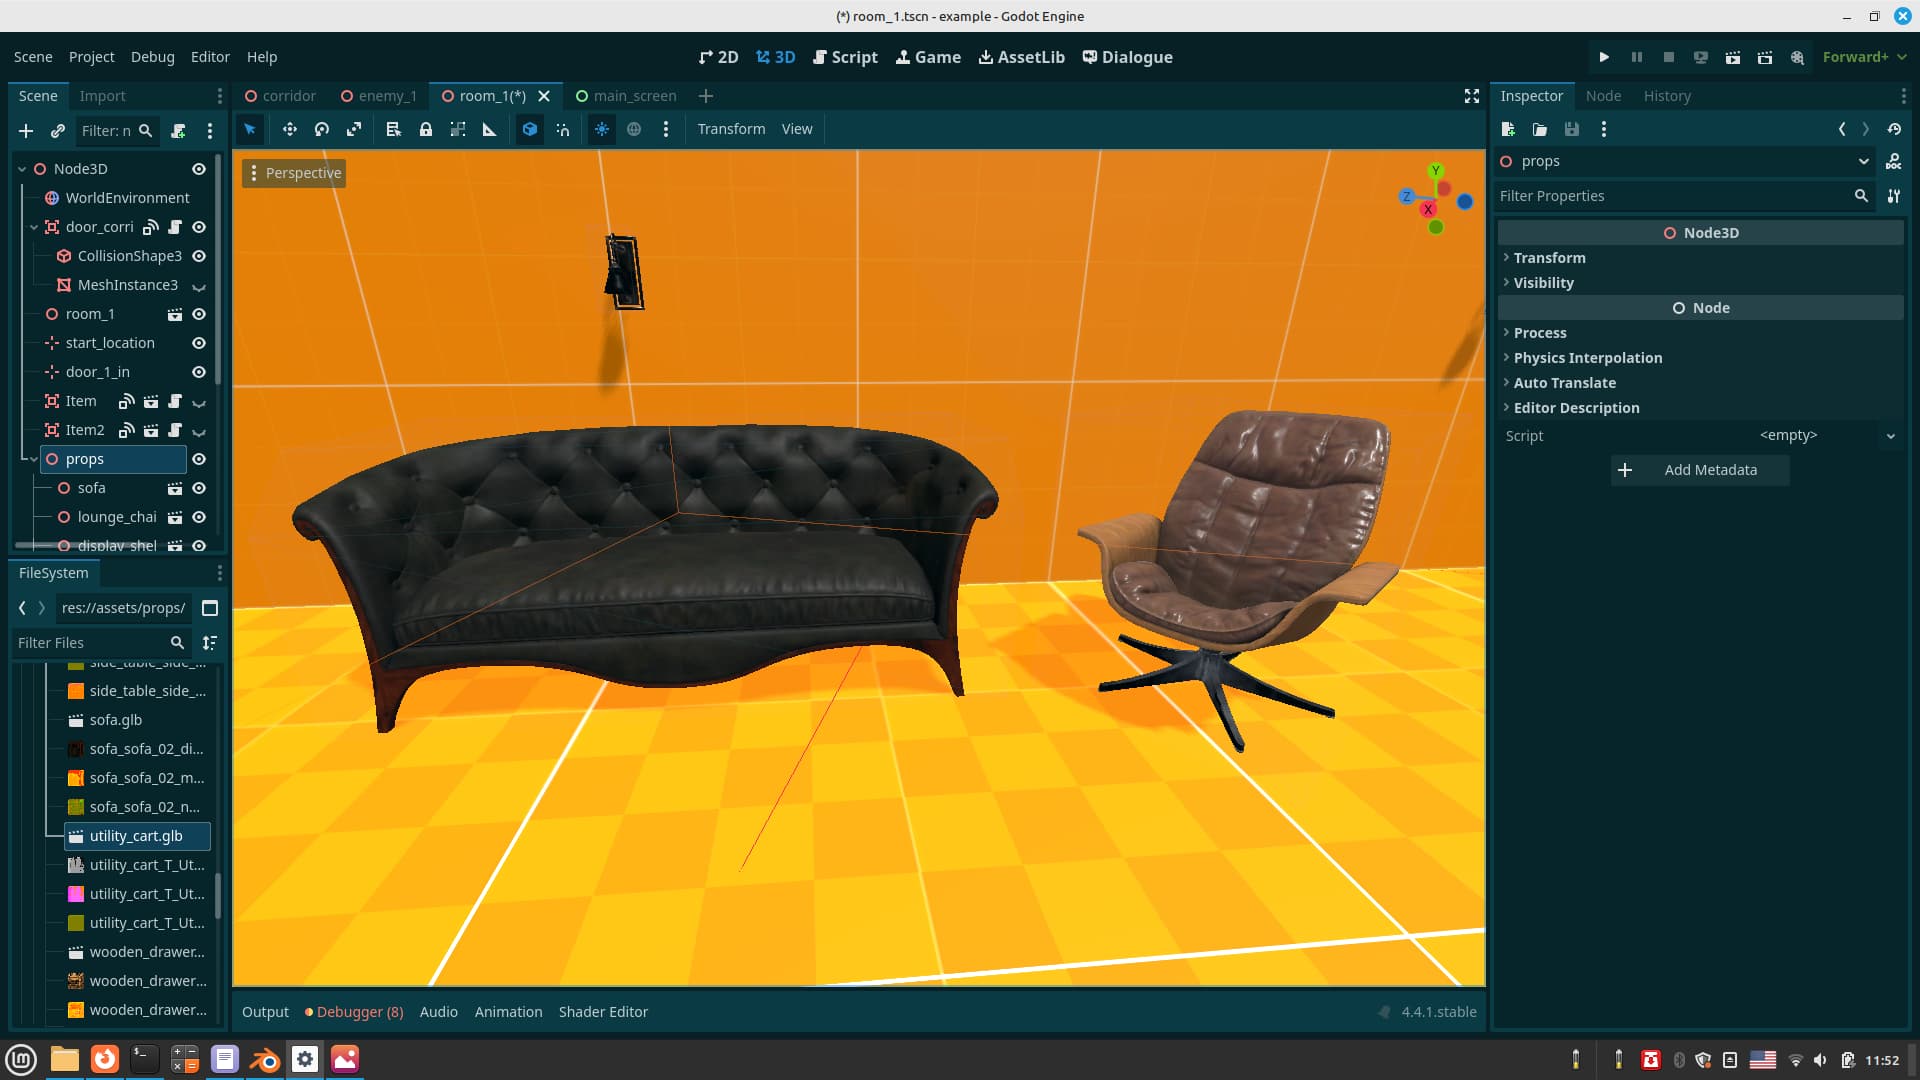Lock the selected node with the padlock icon
Screen dimensions: 1920x1080
click(x=425, y=129)
